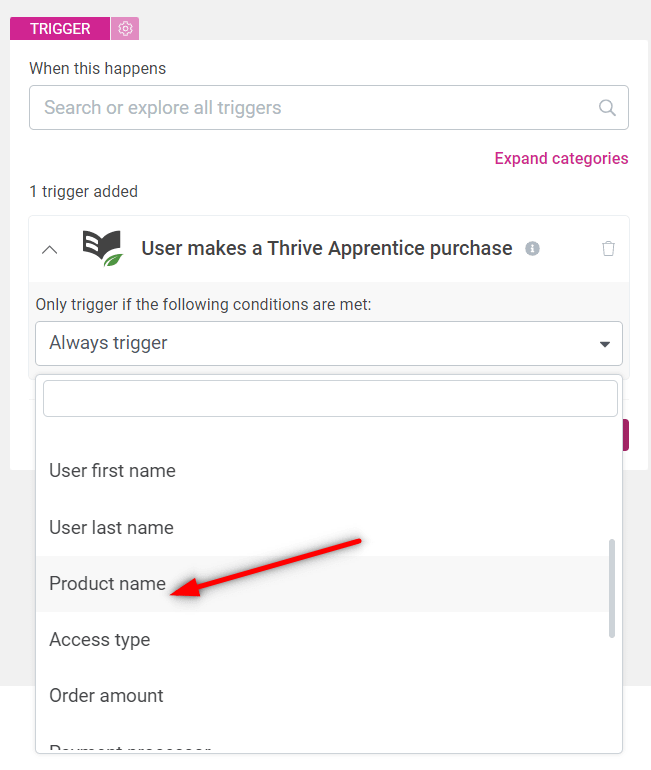Viewport: 651px width, 770px height.
Task: Click the Expand categories link
Action: pyautogui.click(x=561, y=158)
